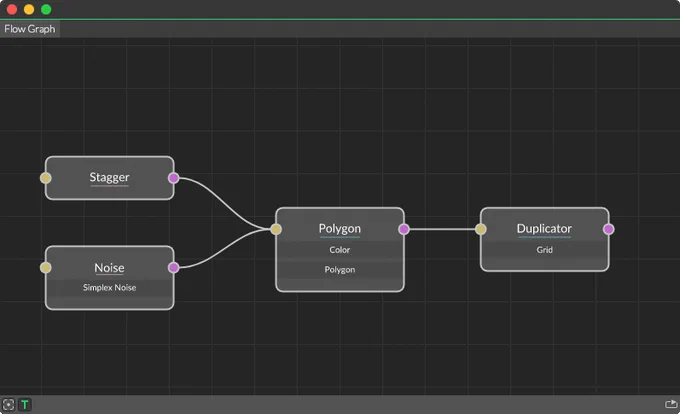Screen dimensions: 680x414
Task: Click the Noise node's yellow input port
Action: [46, 267]
